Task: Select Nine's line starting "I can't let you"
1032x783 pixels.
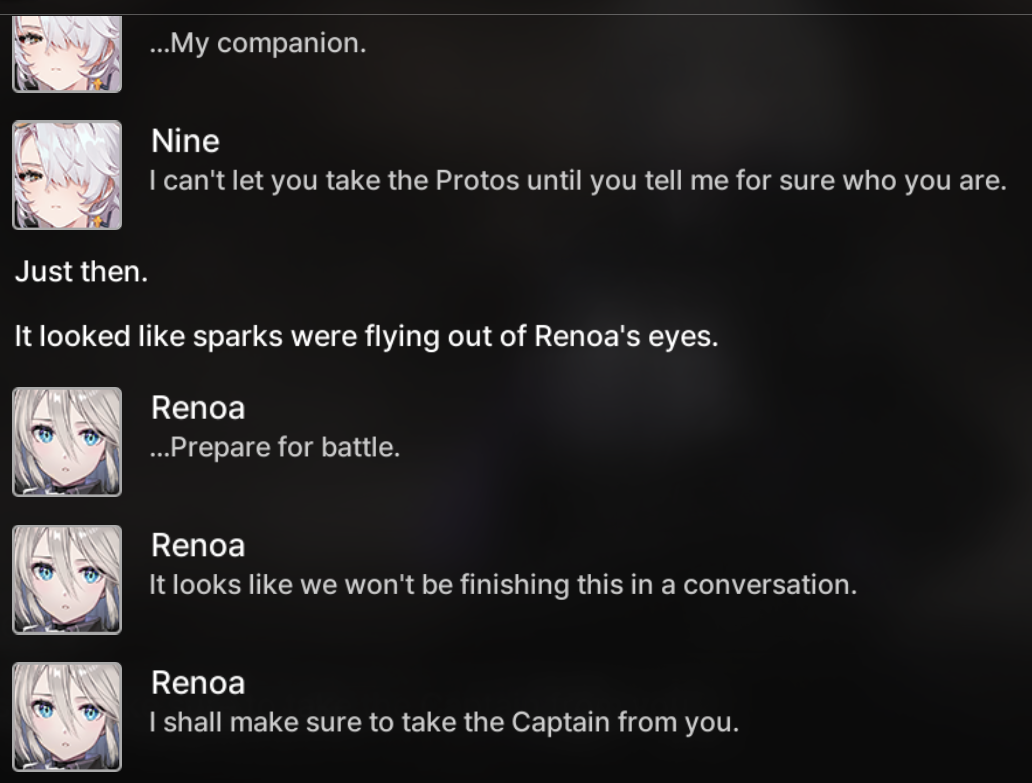Action: pos(577,182)
